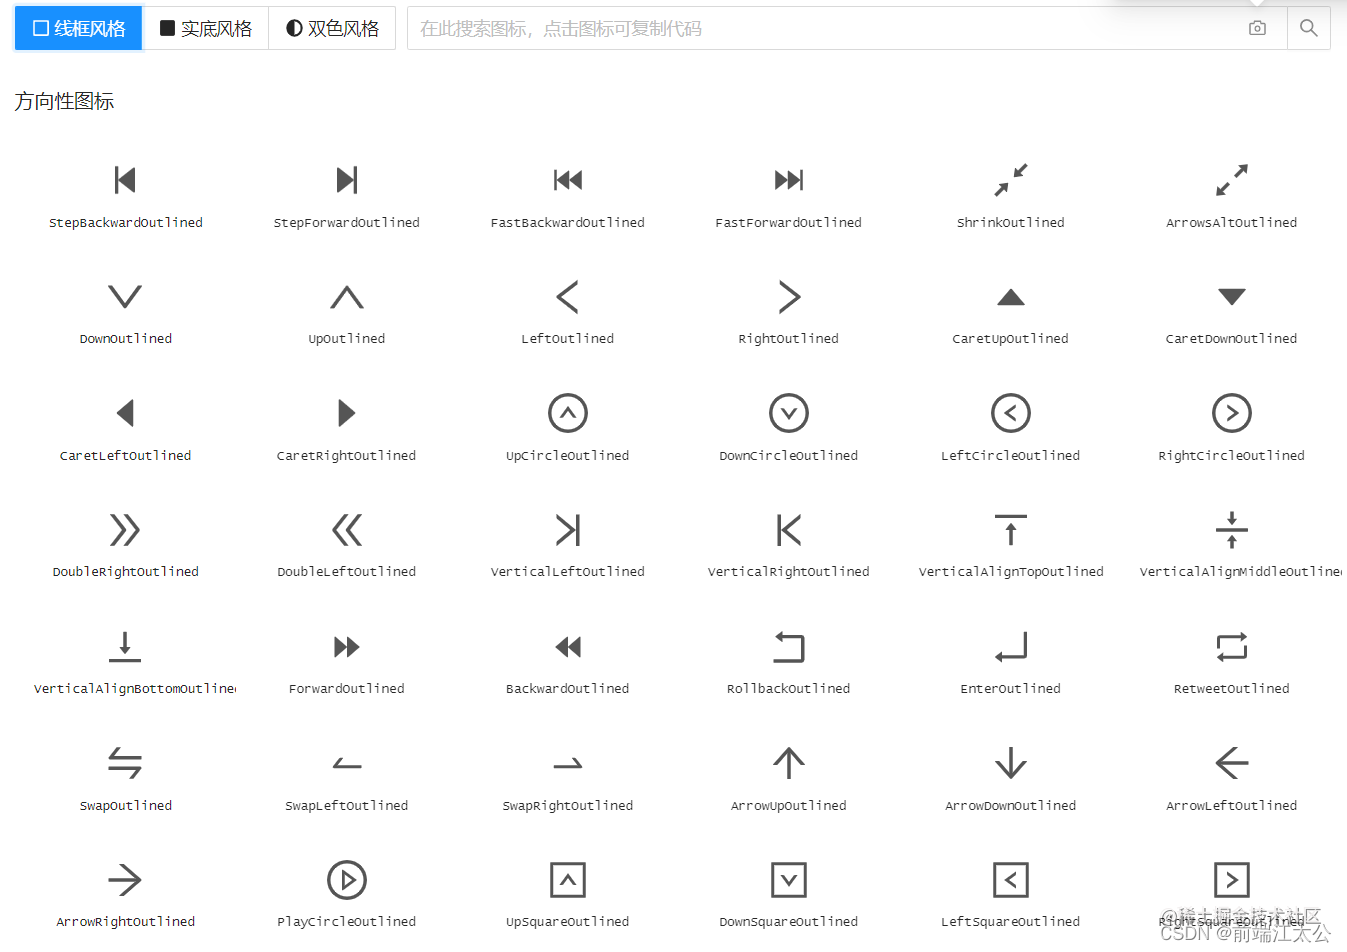Viewport: 1347px width, 952px height.
Task: Switch to the 双色风格 tab
Action: tap(332, 28)
